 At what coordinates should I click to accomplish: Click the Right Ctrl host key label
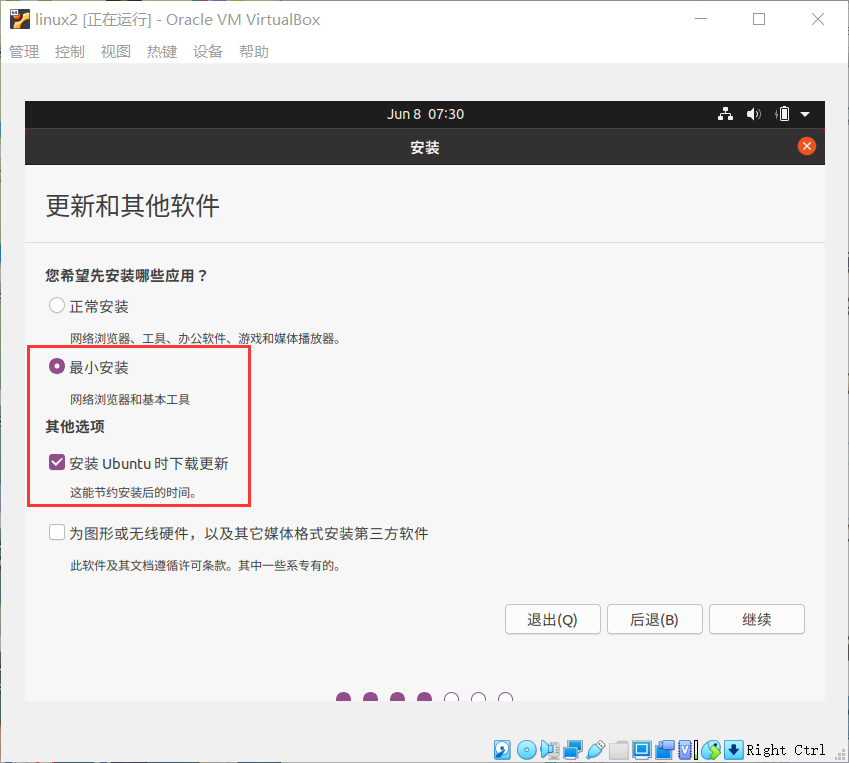point(786,750)
